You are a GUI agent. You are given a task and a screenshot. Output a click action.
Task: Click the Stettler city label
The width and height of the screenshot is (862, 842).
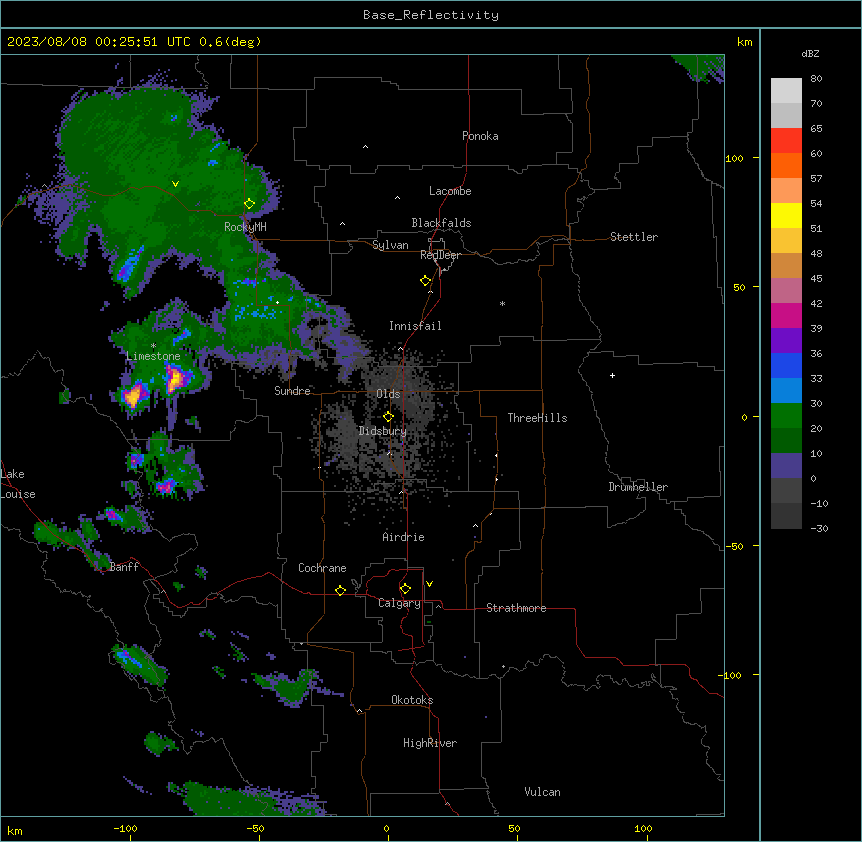click(x=634, y=237)
